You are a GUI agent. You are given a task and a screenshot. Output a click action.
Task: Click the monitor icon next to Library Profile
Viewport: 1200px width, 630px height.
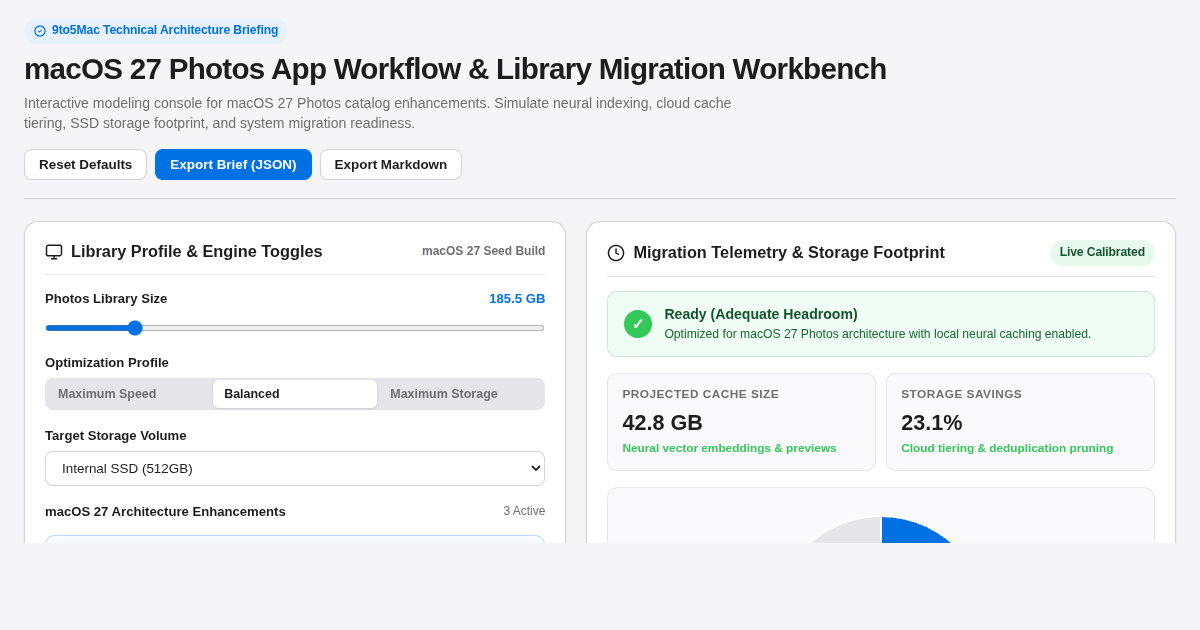[54, 252]
